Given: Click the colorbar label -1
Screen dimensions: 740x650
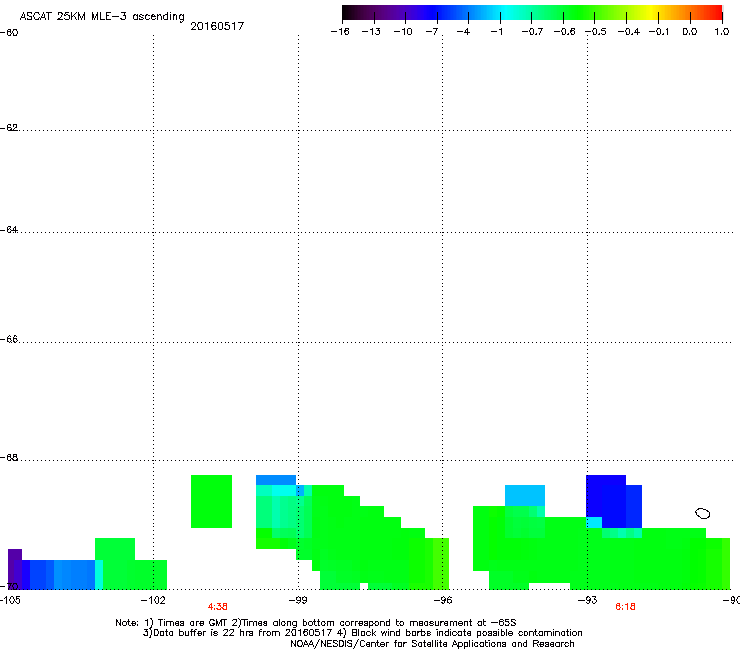Looking at the screenshot, I should tap(496, 32).
